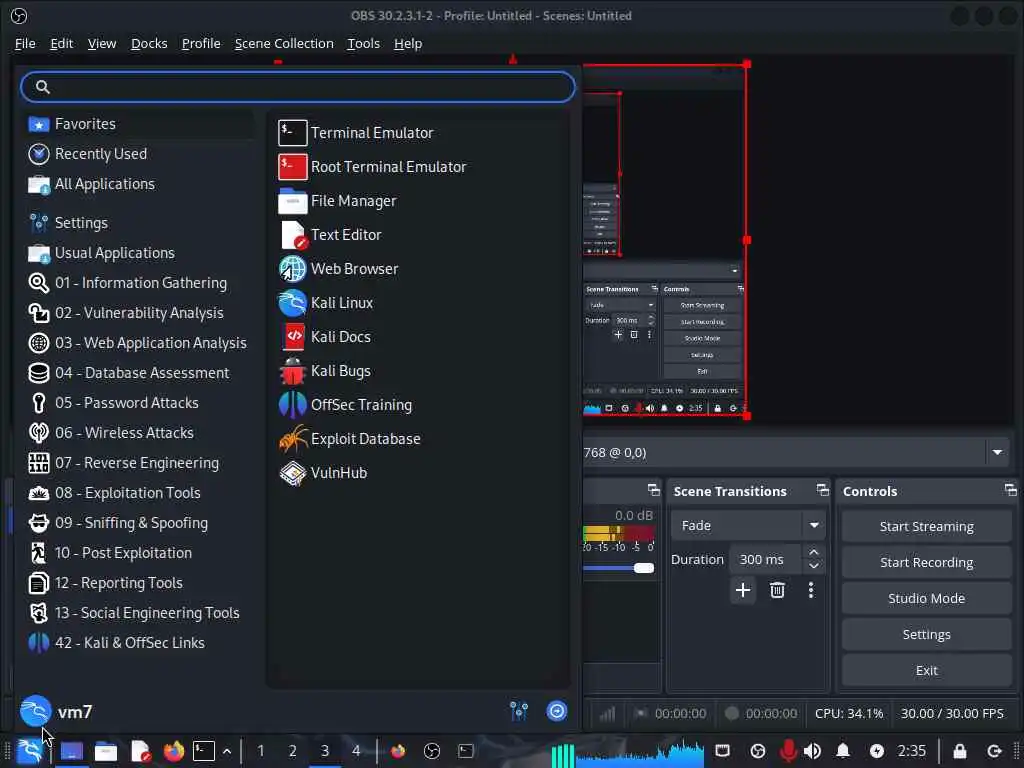Open notifications bell in system tray
The width and height of the screenshot is (1024, 768).
pos(843,751)
